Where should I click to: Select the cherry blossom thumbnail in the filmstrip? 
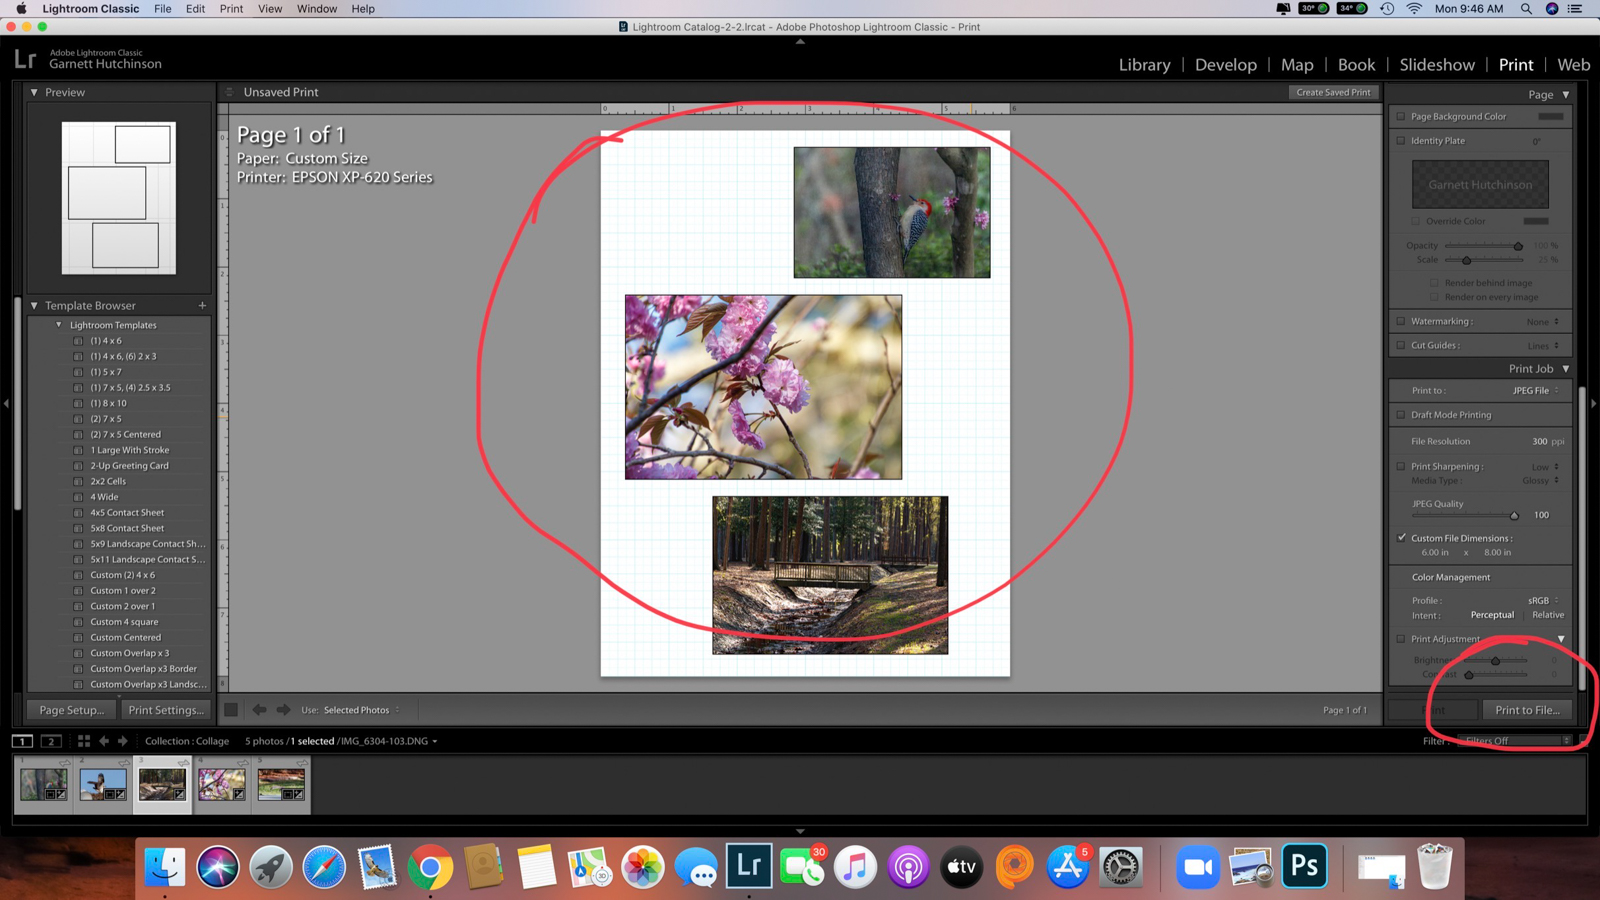pyautogui.click(x=221, y=785)
